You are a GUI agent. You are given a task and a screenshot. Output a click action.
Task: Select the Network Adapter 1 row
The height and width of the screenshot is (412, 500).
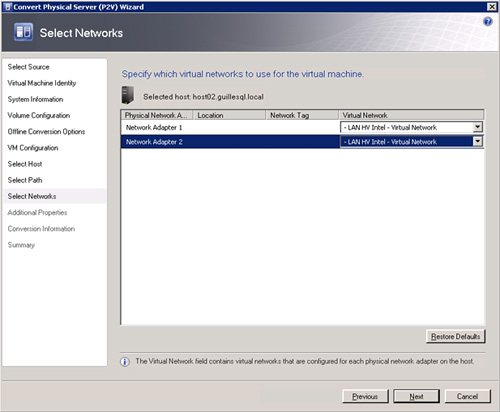[x=302, y=127]
